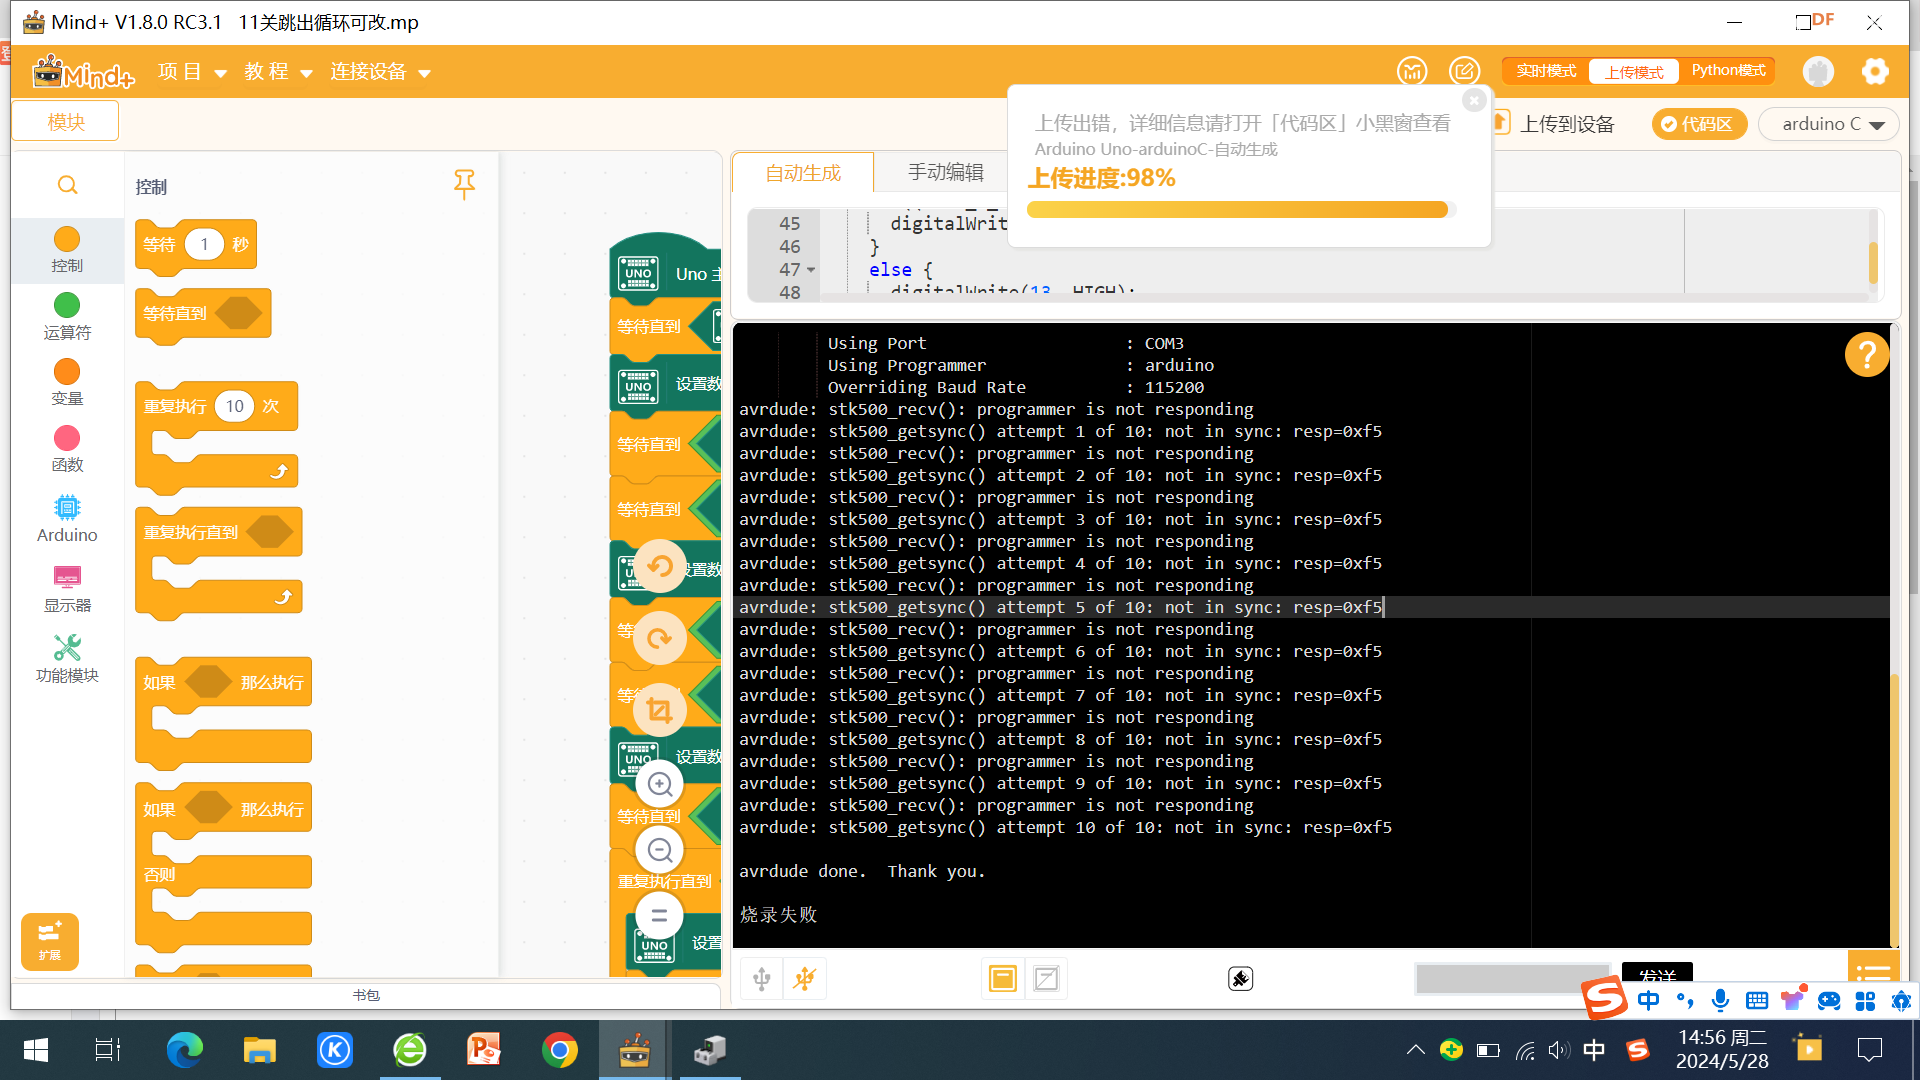Click the redo arrow on the stage
Image resolution: width=1920 pixels, height=1080 pixels.
coord(660,638)
